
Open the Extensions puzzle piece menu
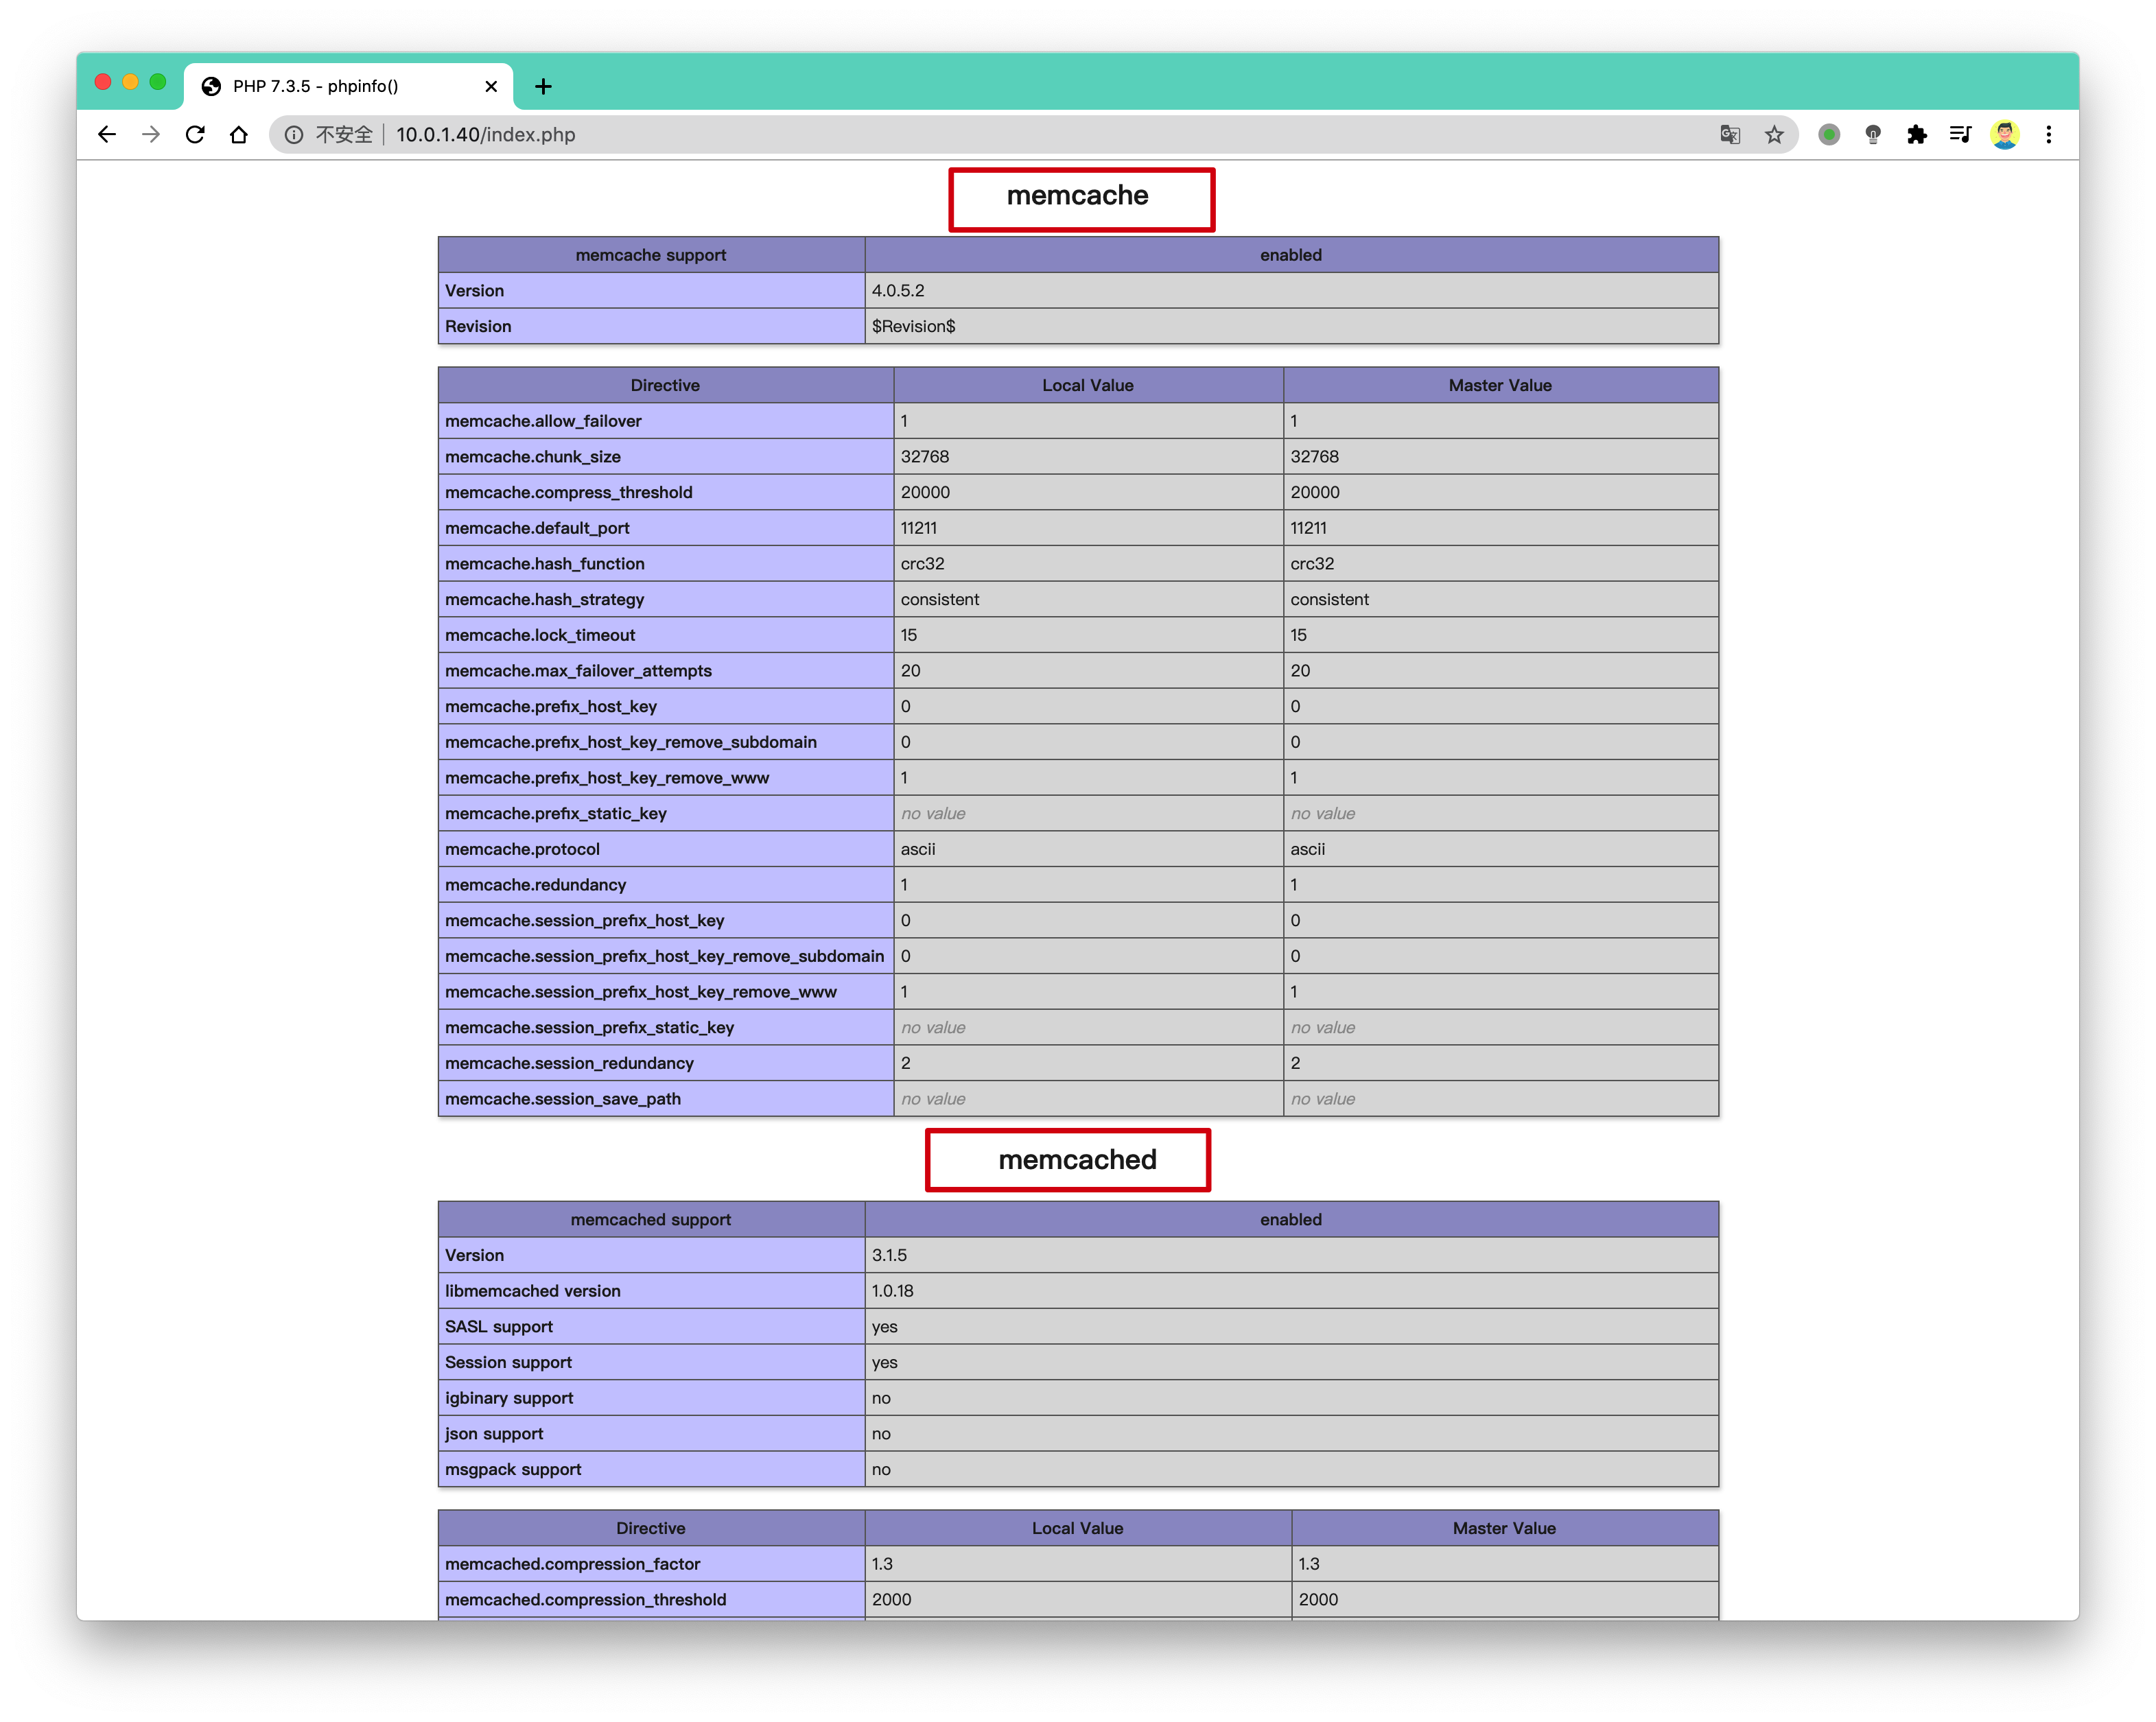coord(1917,134)
